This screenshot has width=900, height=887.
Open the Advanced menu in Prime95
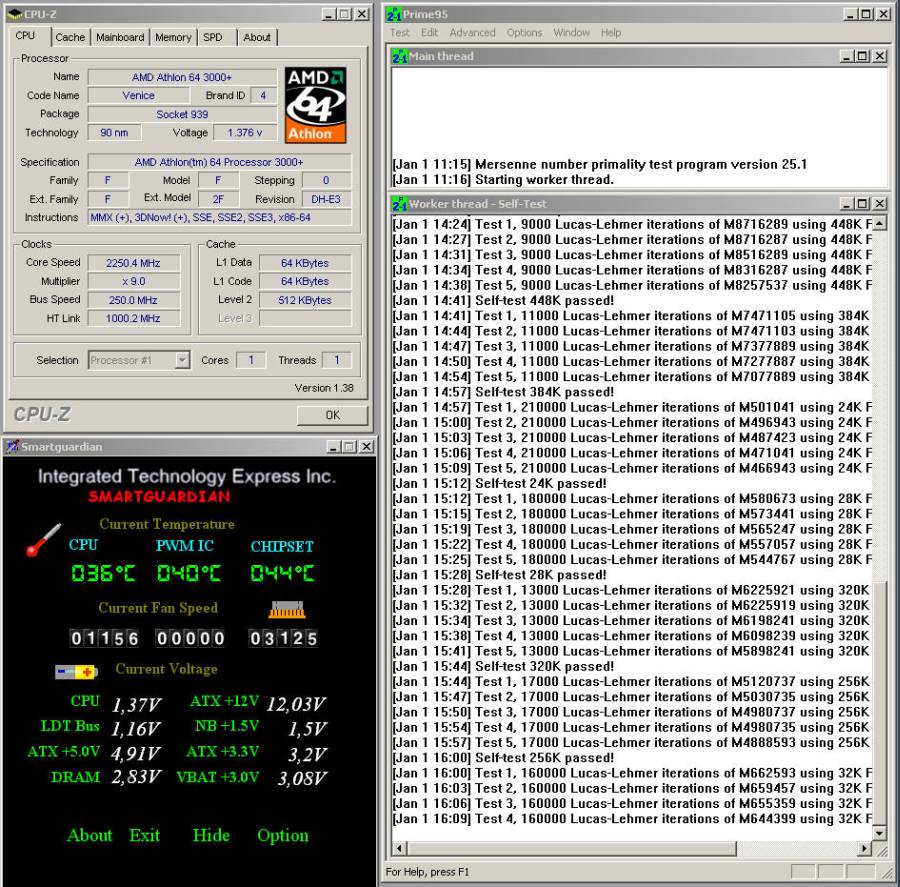pyautogui.click(x=472, y=33)
